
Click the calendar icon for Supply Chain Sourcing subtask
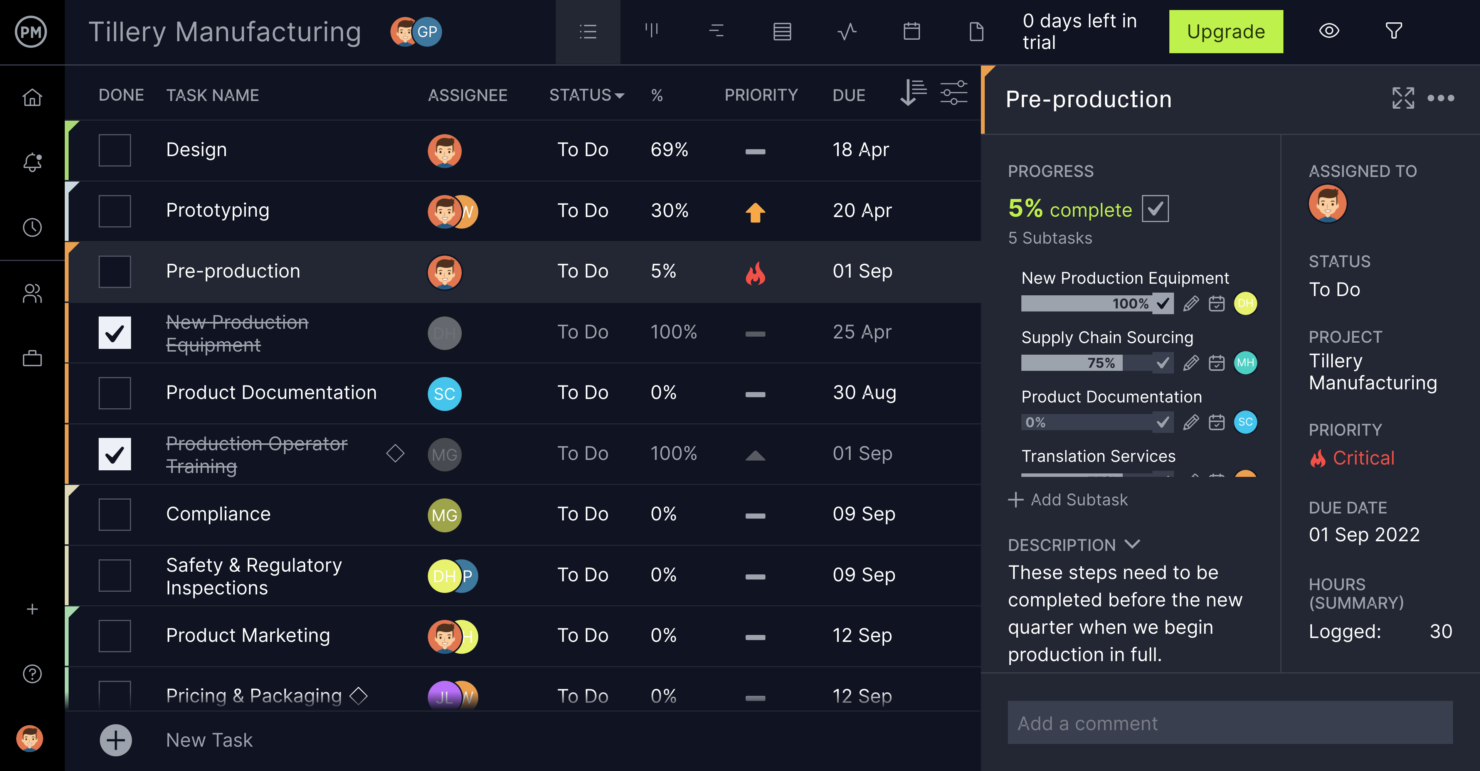1217,363
